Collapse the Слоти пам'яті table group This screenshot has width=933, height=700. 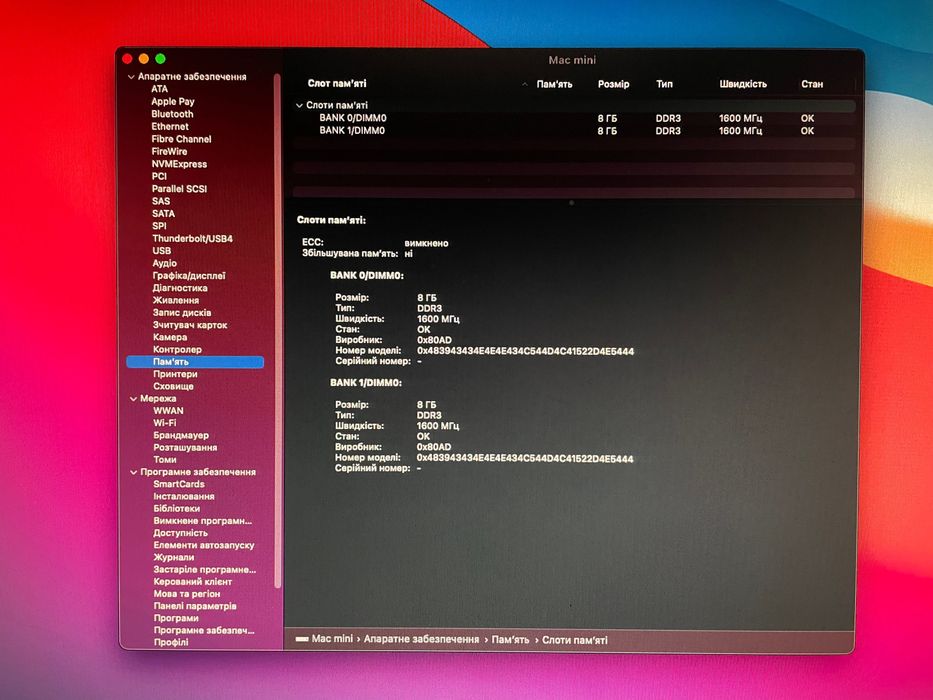[x=299, y=105]
